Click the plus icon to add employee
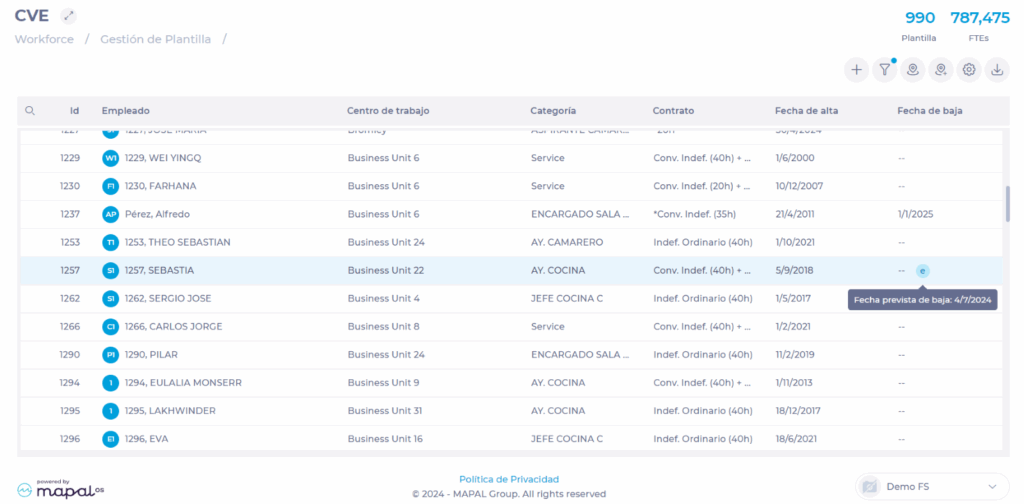This screenshot has height=504, width=1024. point(856,69)
